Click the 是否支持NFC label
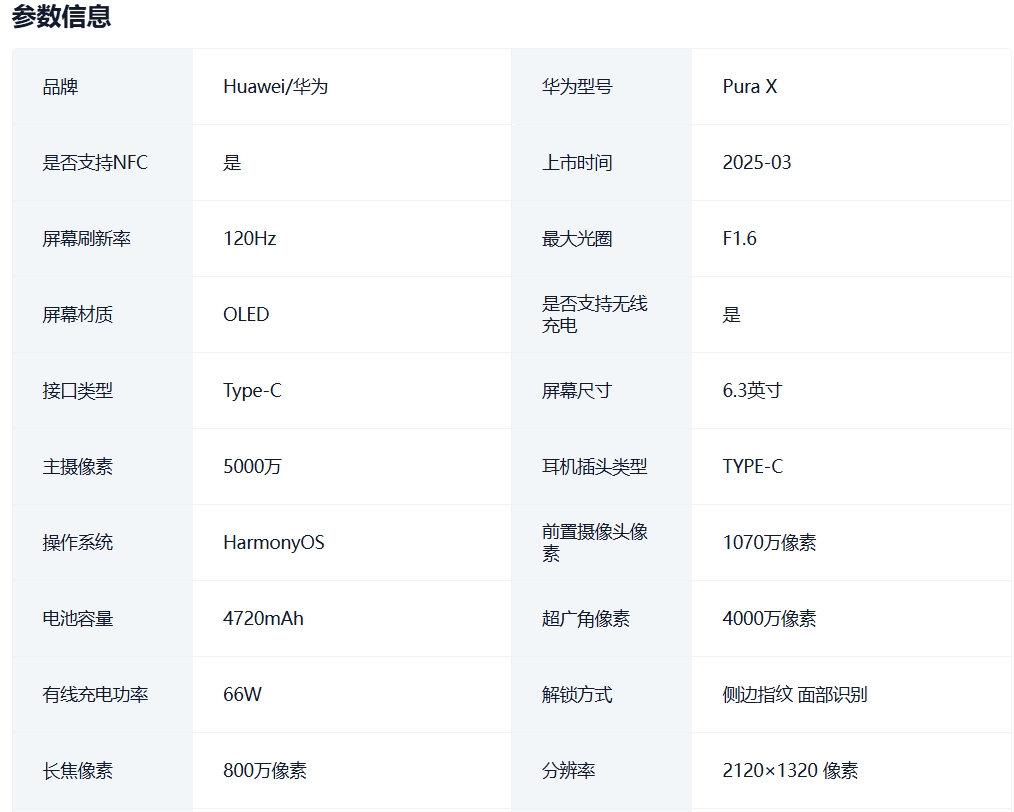The height and width of the screenshot is (812, 1014). tap(95, 162)
